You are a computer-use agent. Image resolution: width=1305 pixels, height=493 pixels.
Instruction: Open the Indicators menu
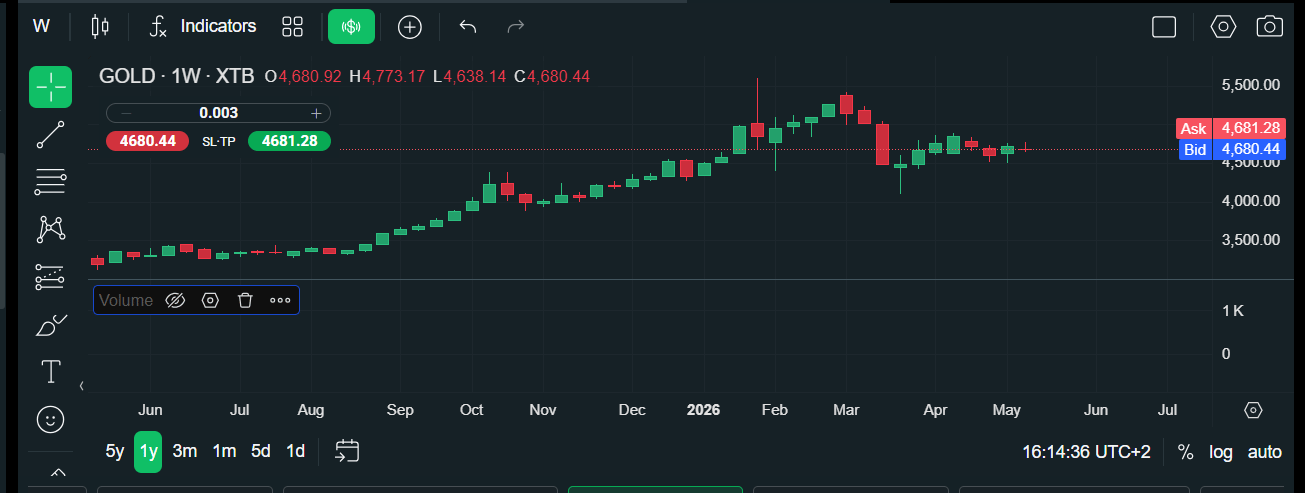coord(203,27)
